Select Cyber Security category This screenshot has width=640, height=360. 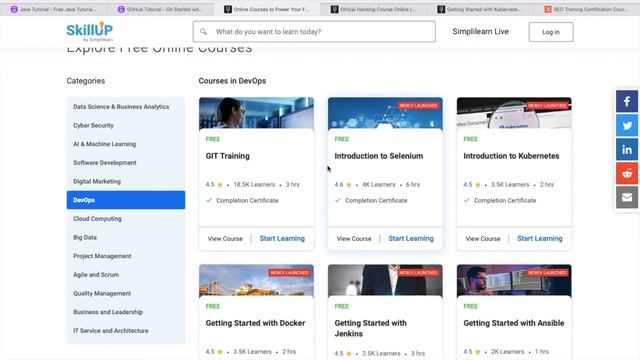[x=126, y=125]
